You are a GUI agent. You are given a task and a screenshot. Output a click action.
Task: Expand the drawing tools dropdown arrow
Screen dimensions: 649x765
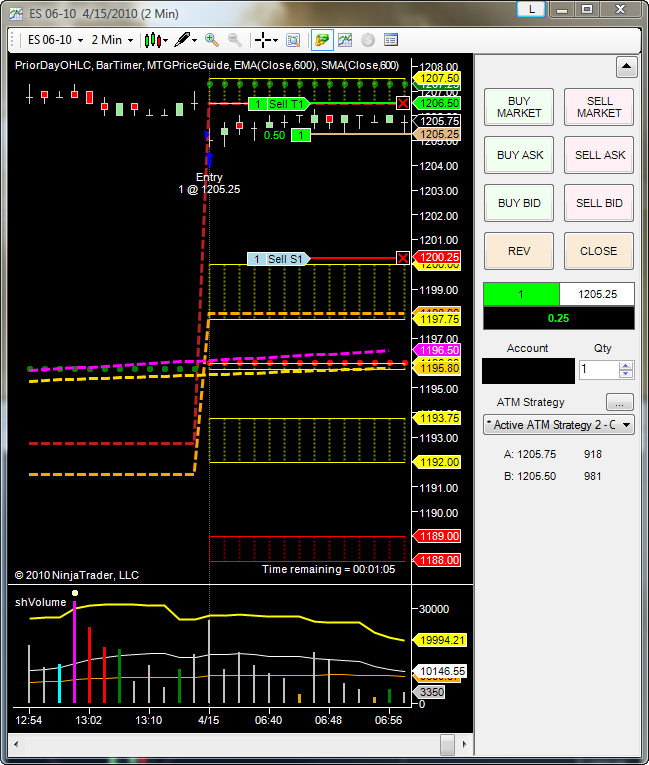point(195,40)
